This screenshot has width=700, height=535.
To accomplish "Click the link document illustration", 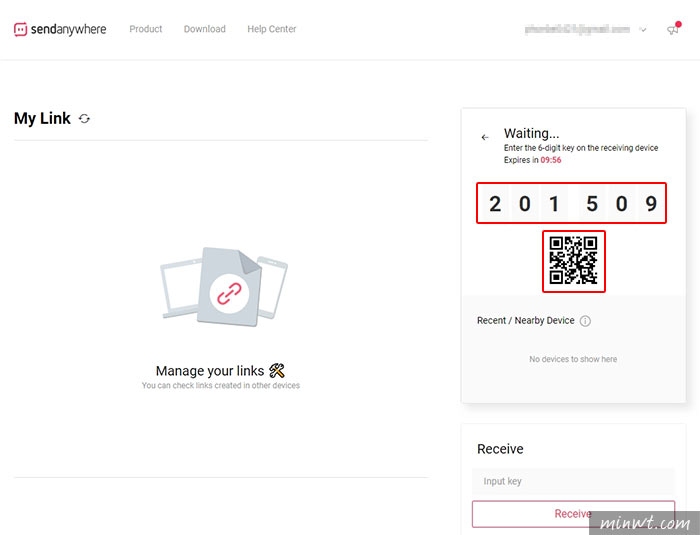I will pos(224,286).
